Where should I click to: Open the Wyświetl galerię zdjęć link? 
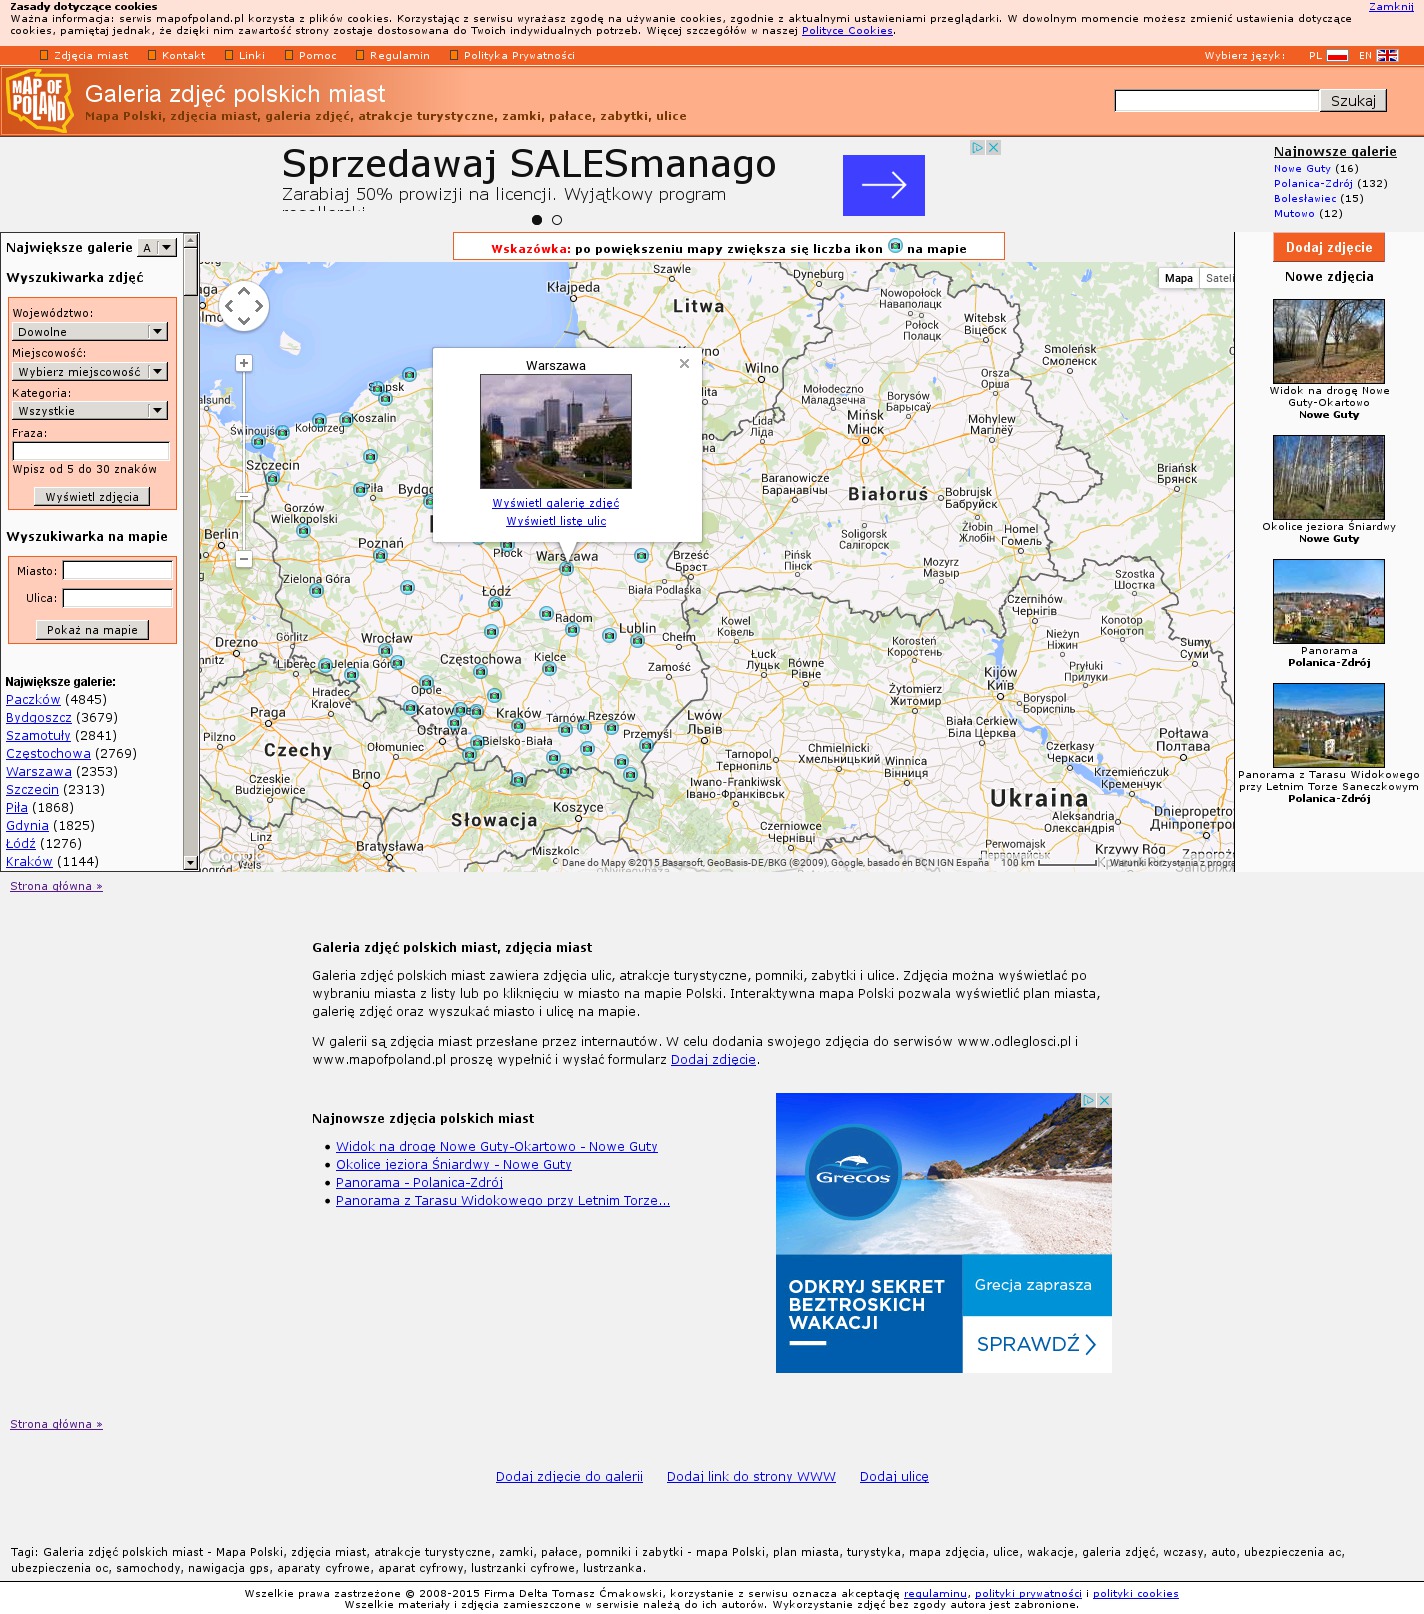pyautogui.click(x=555, y=503)
